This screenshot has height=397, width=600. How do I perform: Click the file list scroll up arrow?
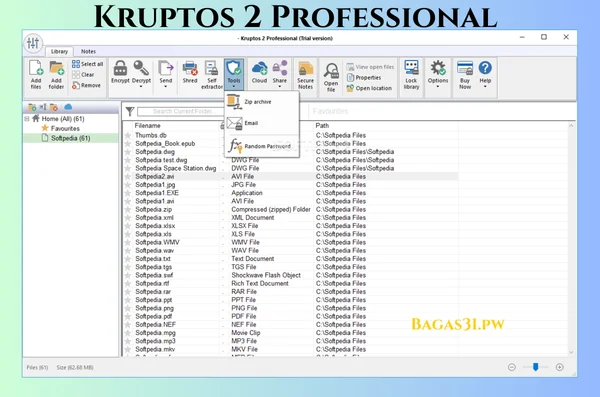pyautogui.click(x=571, y=126)
